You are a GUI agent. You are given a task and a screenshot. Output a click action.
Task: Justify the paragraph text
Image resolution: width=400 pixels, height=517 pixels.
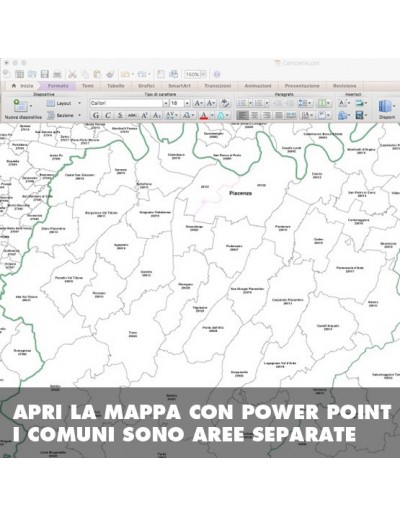pyautogui.click(x=279, y=115)
